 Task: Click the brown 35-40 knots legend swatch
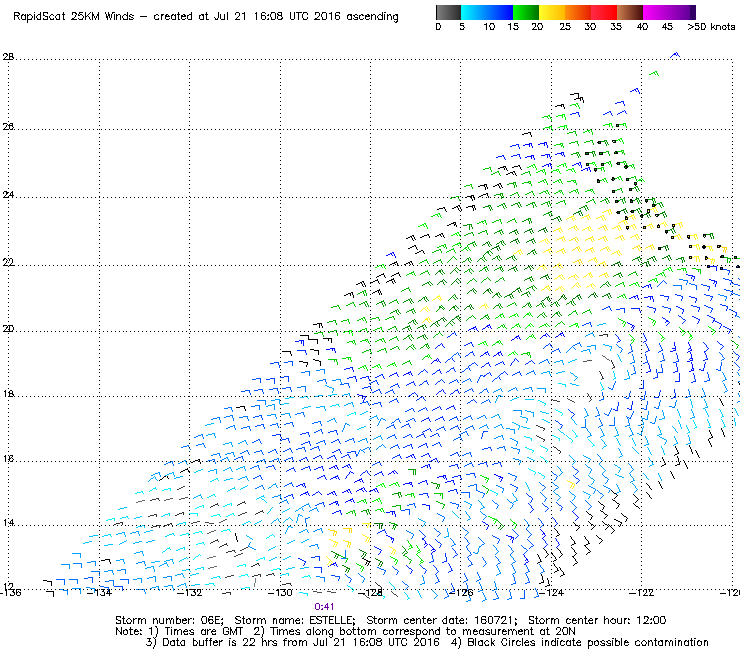click(630, 12)
